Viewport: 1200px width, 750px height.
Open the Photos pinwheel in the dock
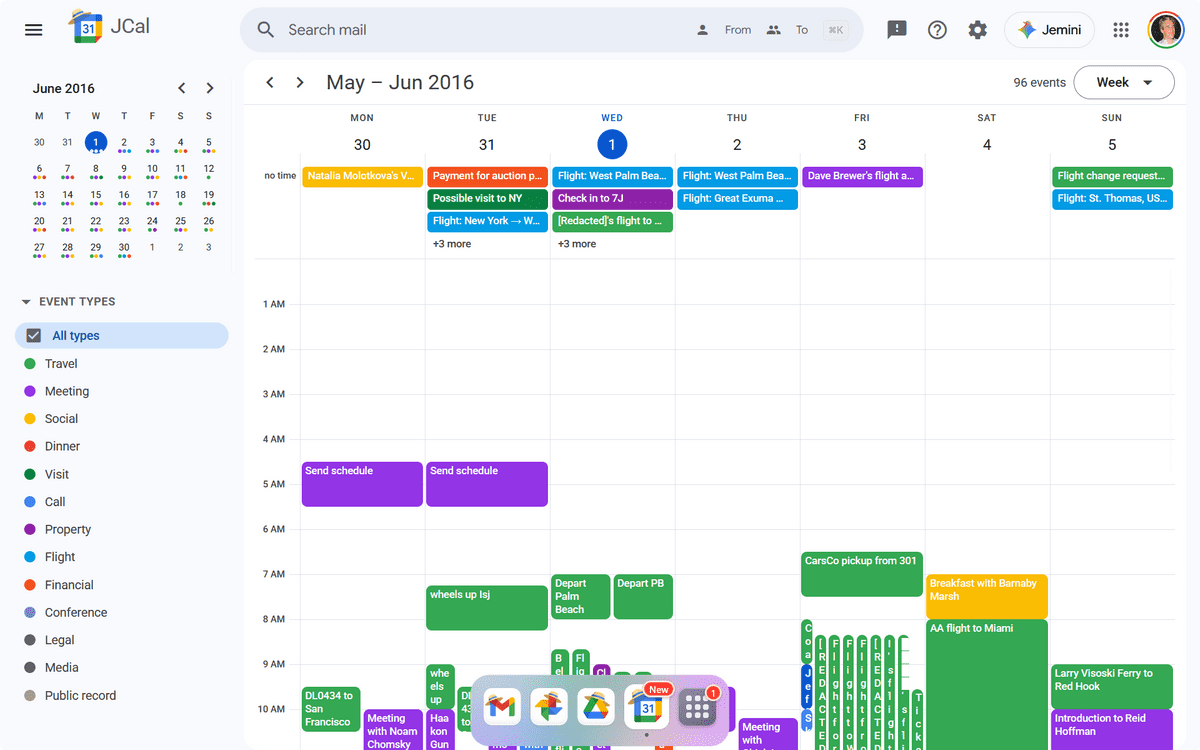point(549,708)
